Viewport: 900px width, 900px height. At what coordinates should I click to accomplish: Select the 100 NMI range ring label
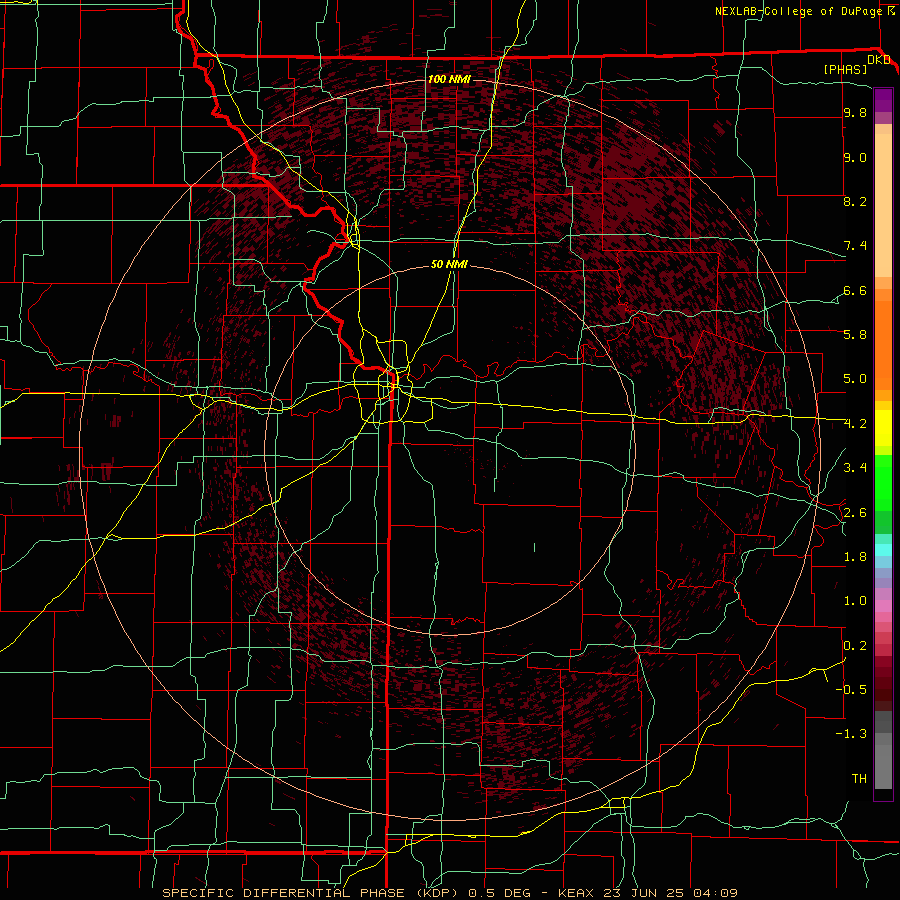pos(449,79)
